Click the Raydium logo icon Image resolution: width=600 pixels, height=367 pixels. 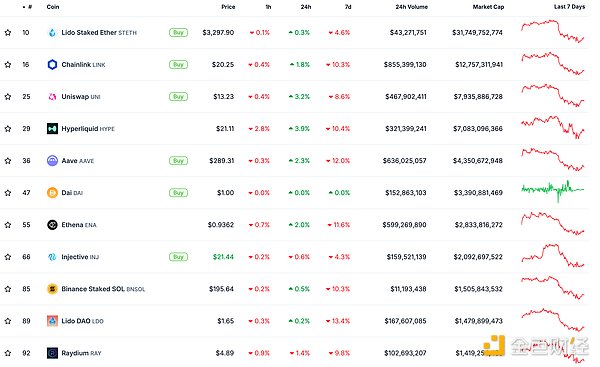coord(52,353)
